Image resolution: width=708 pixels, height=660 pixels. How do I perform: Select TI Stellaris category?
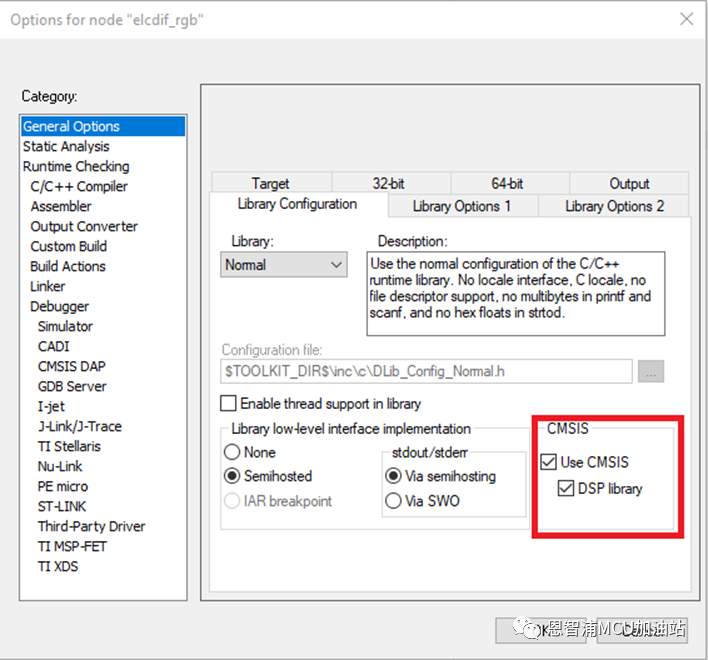click(x=69, y=446)
